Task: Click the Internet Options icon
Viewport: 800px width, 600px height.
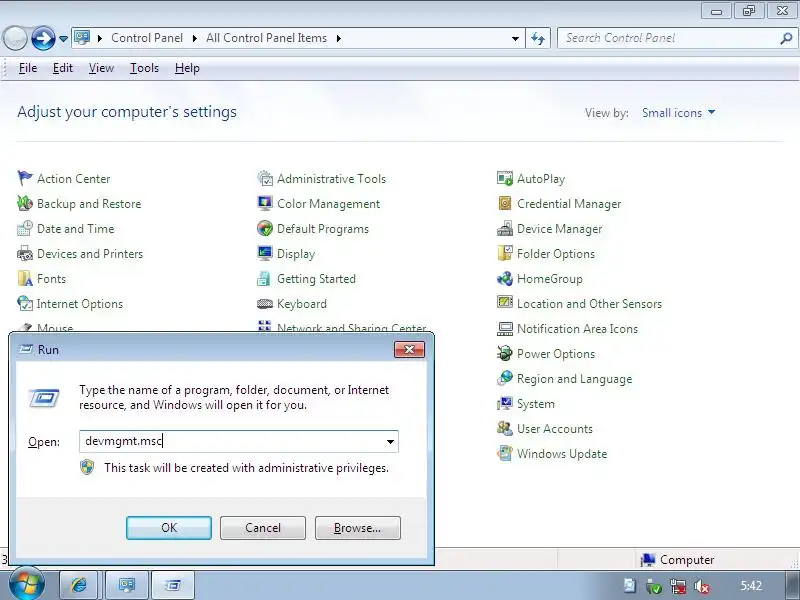Action: [x=25, y=303]
